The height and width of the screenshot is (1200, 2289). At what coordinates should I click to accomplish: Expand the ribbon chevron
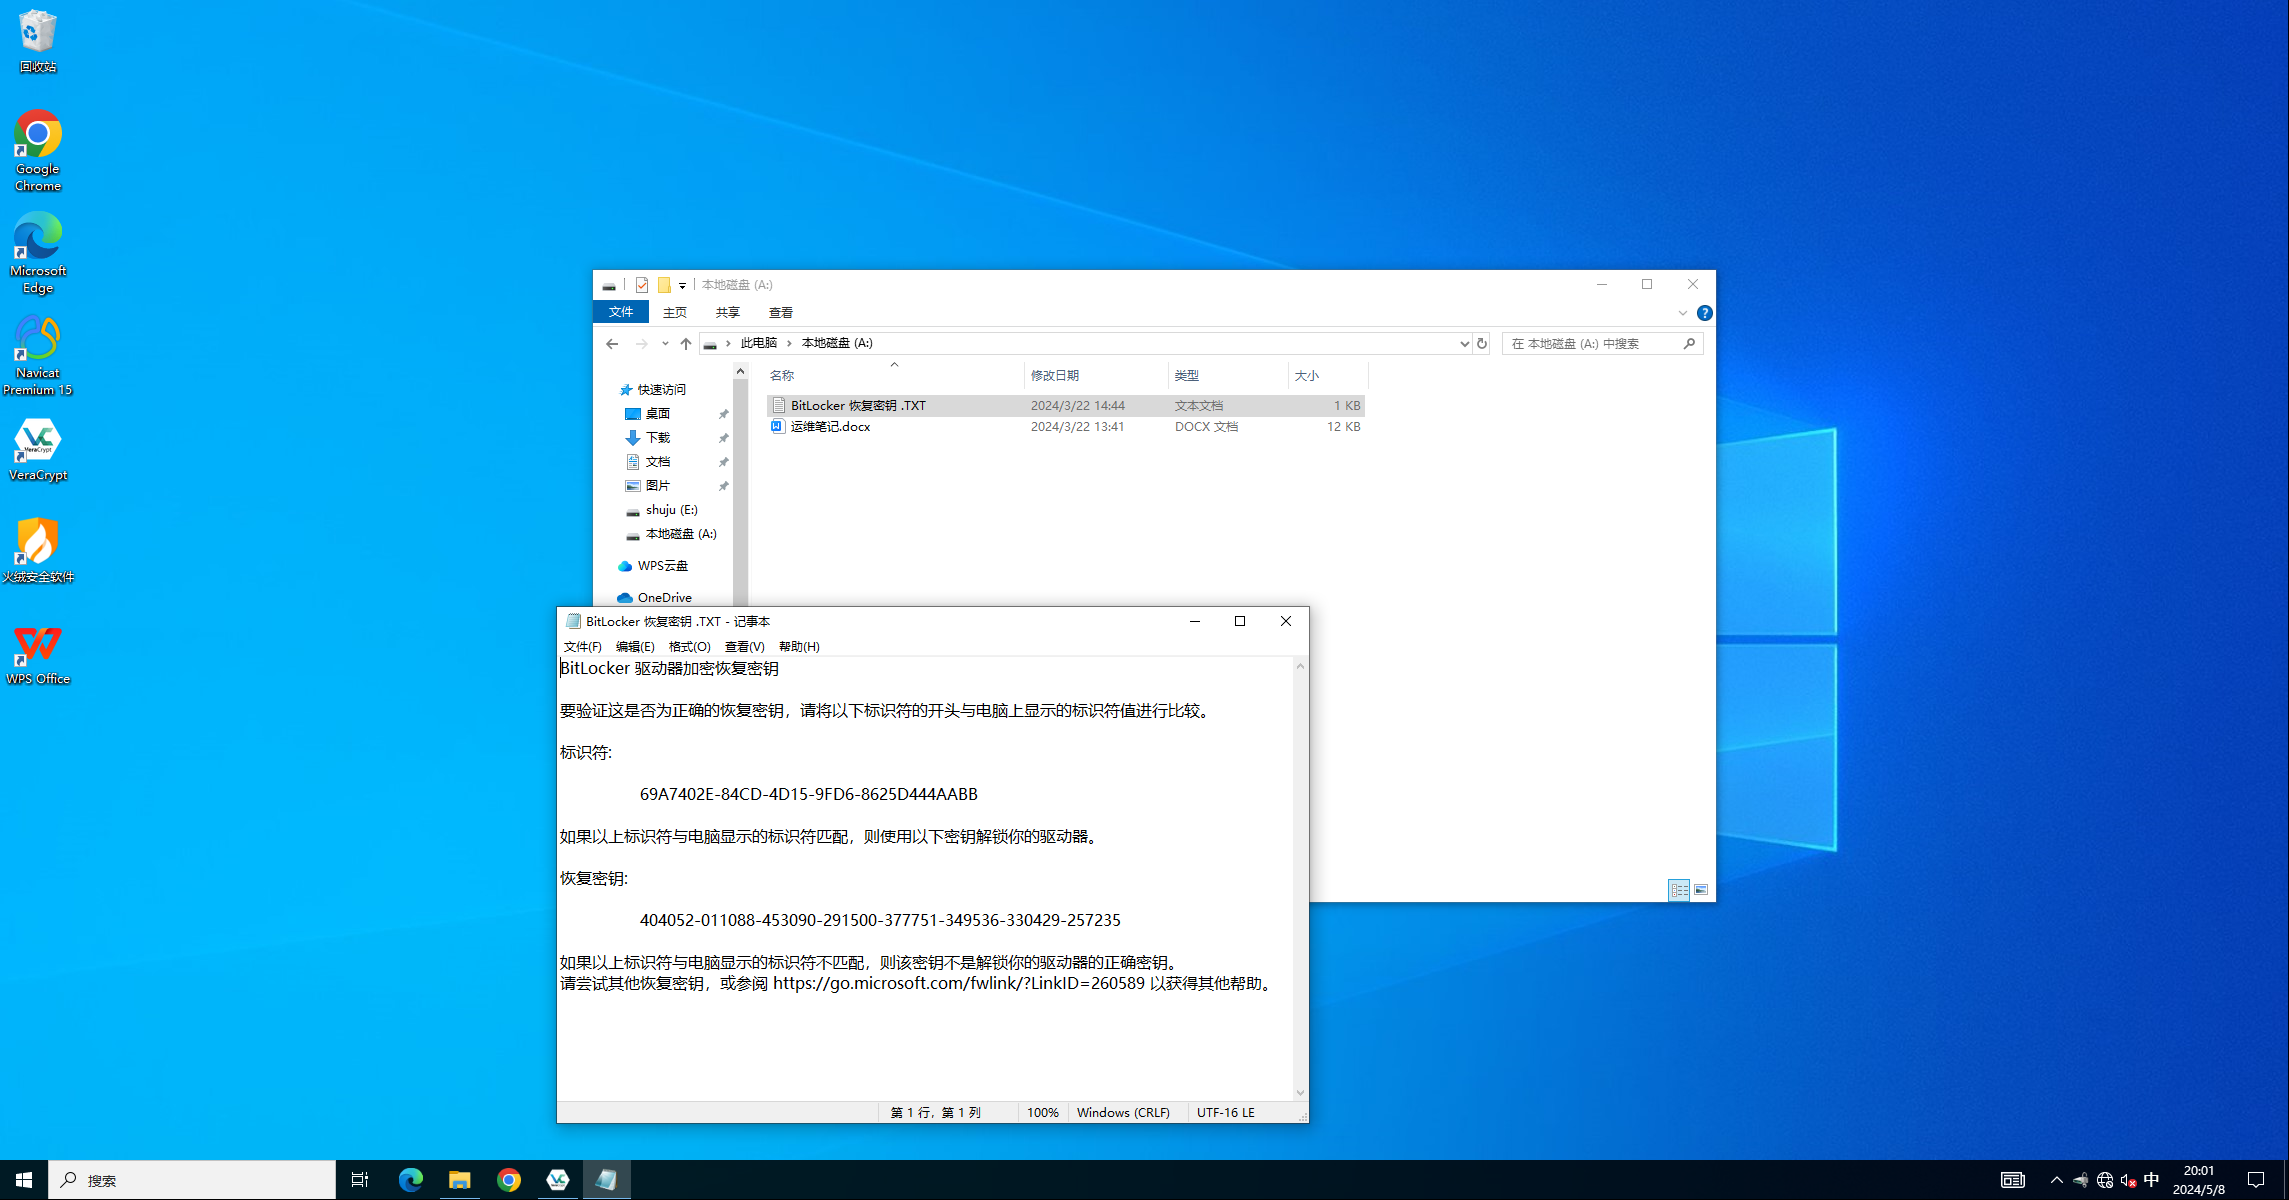(x=1682, y=313)
